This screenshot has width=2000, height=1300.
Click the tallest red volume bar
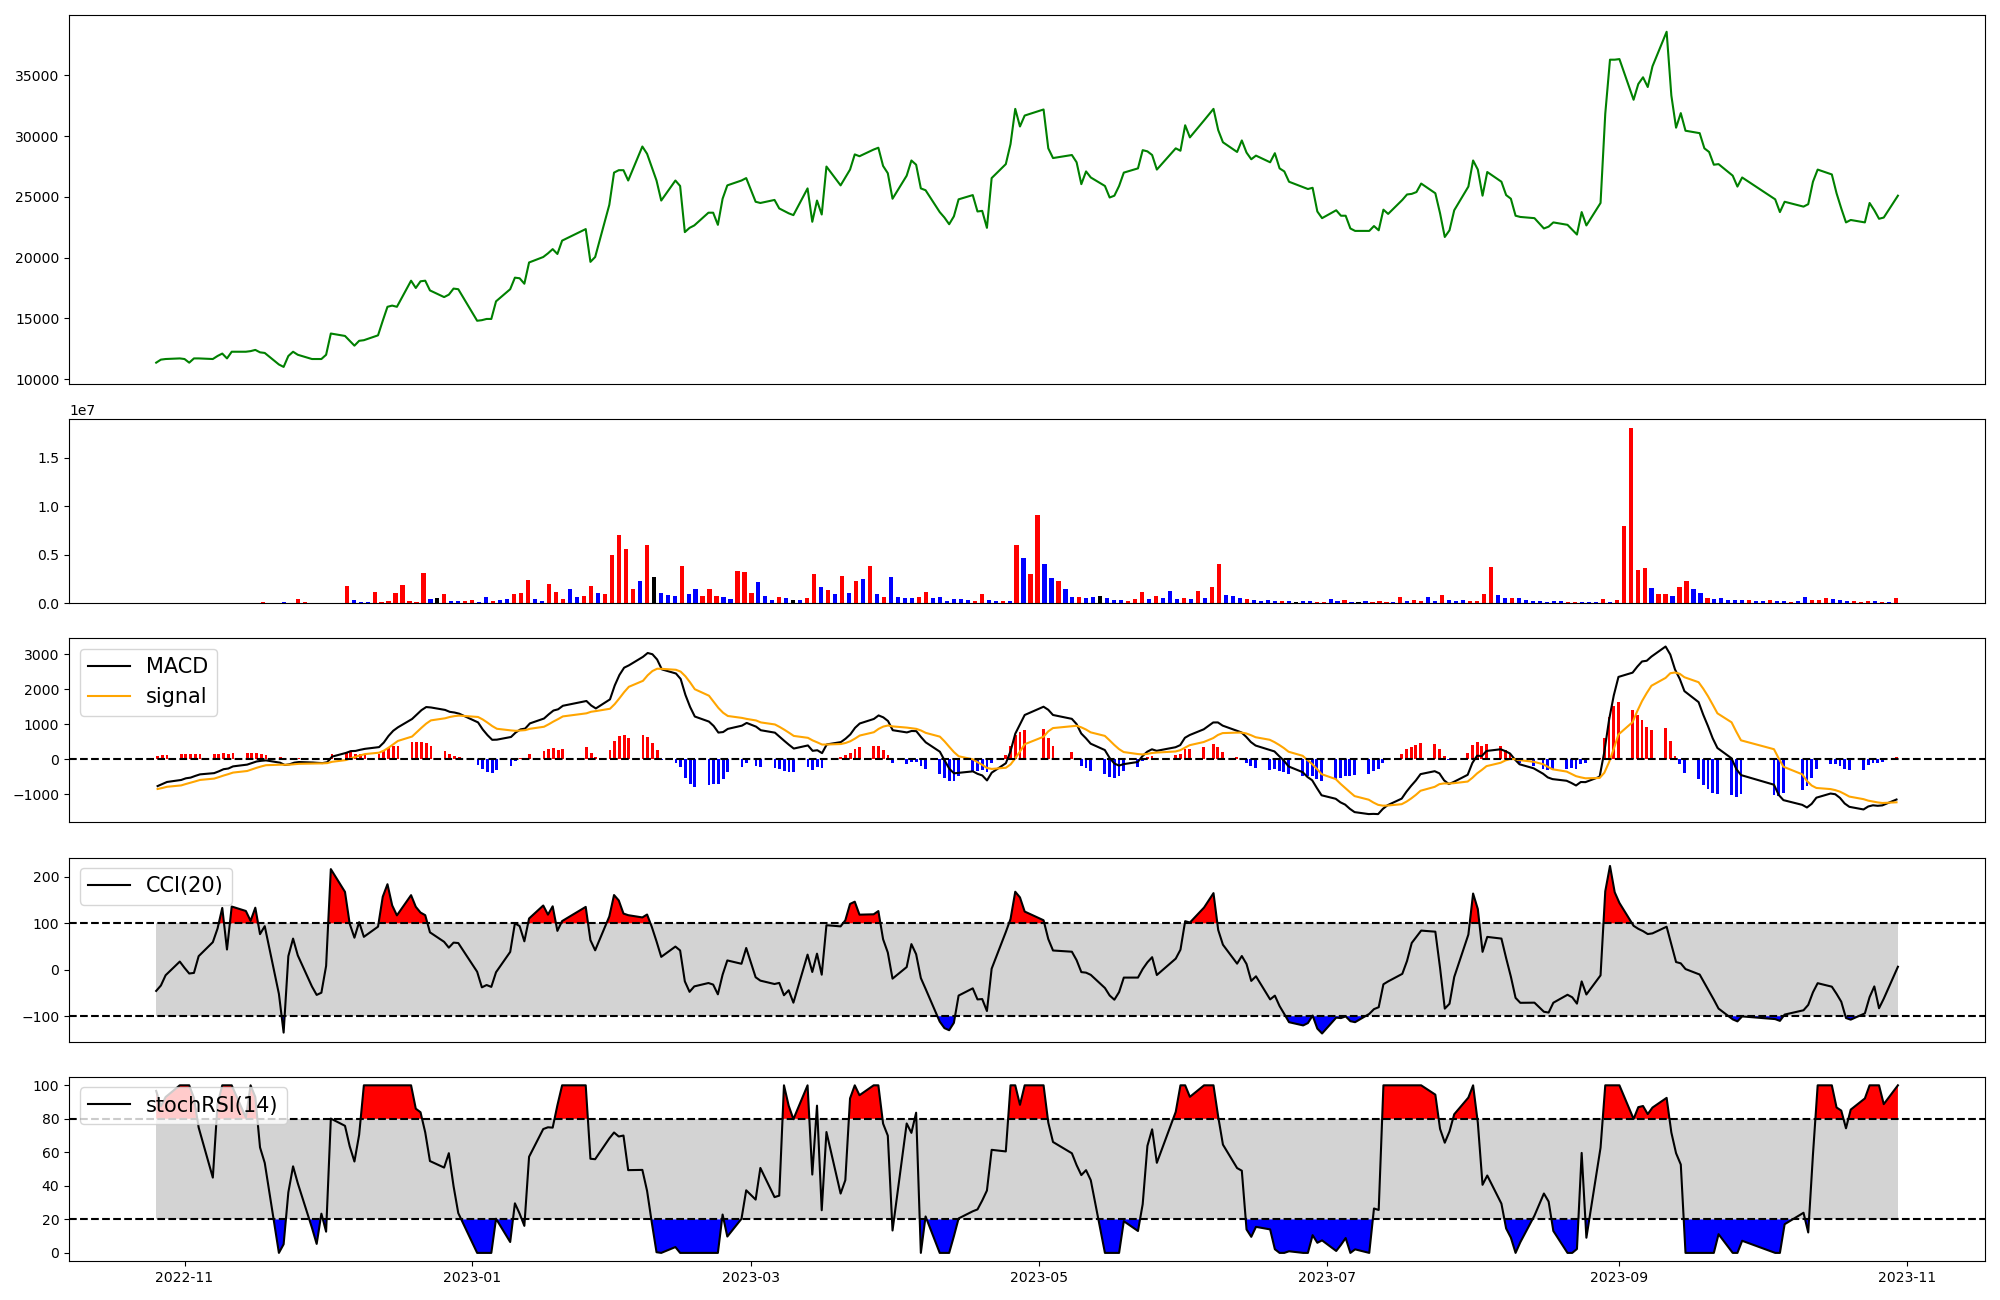[1631, 515]
